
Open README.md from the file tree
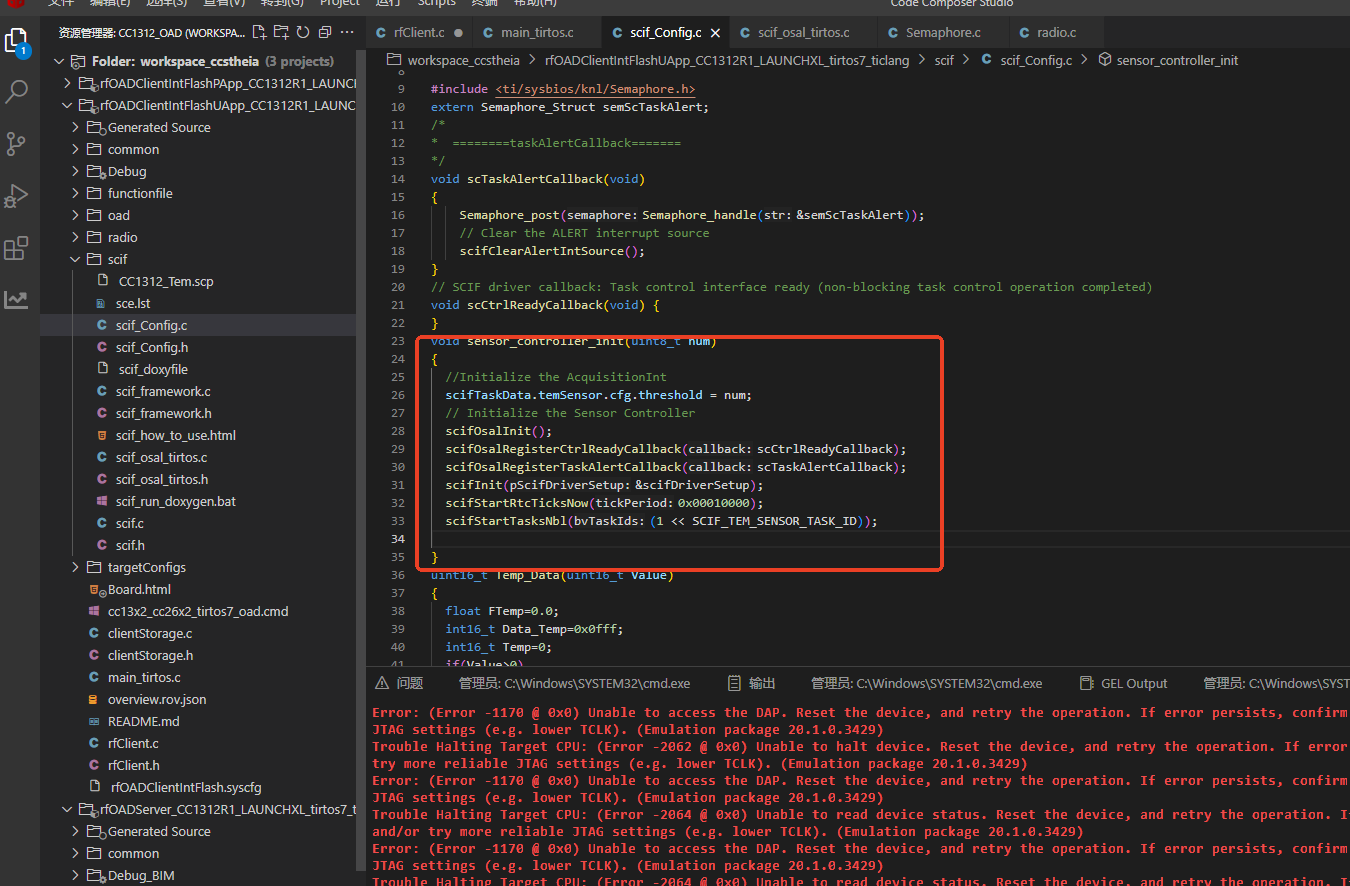[x=143, y=721]
